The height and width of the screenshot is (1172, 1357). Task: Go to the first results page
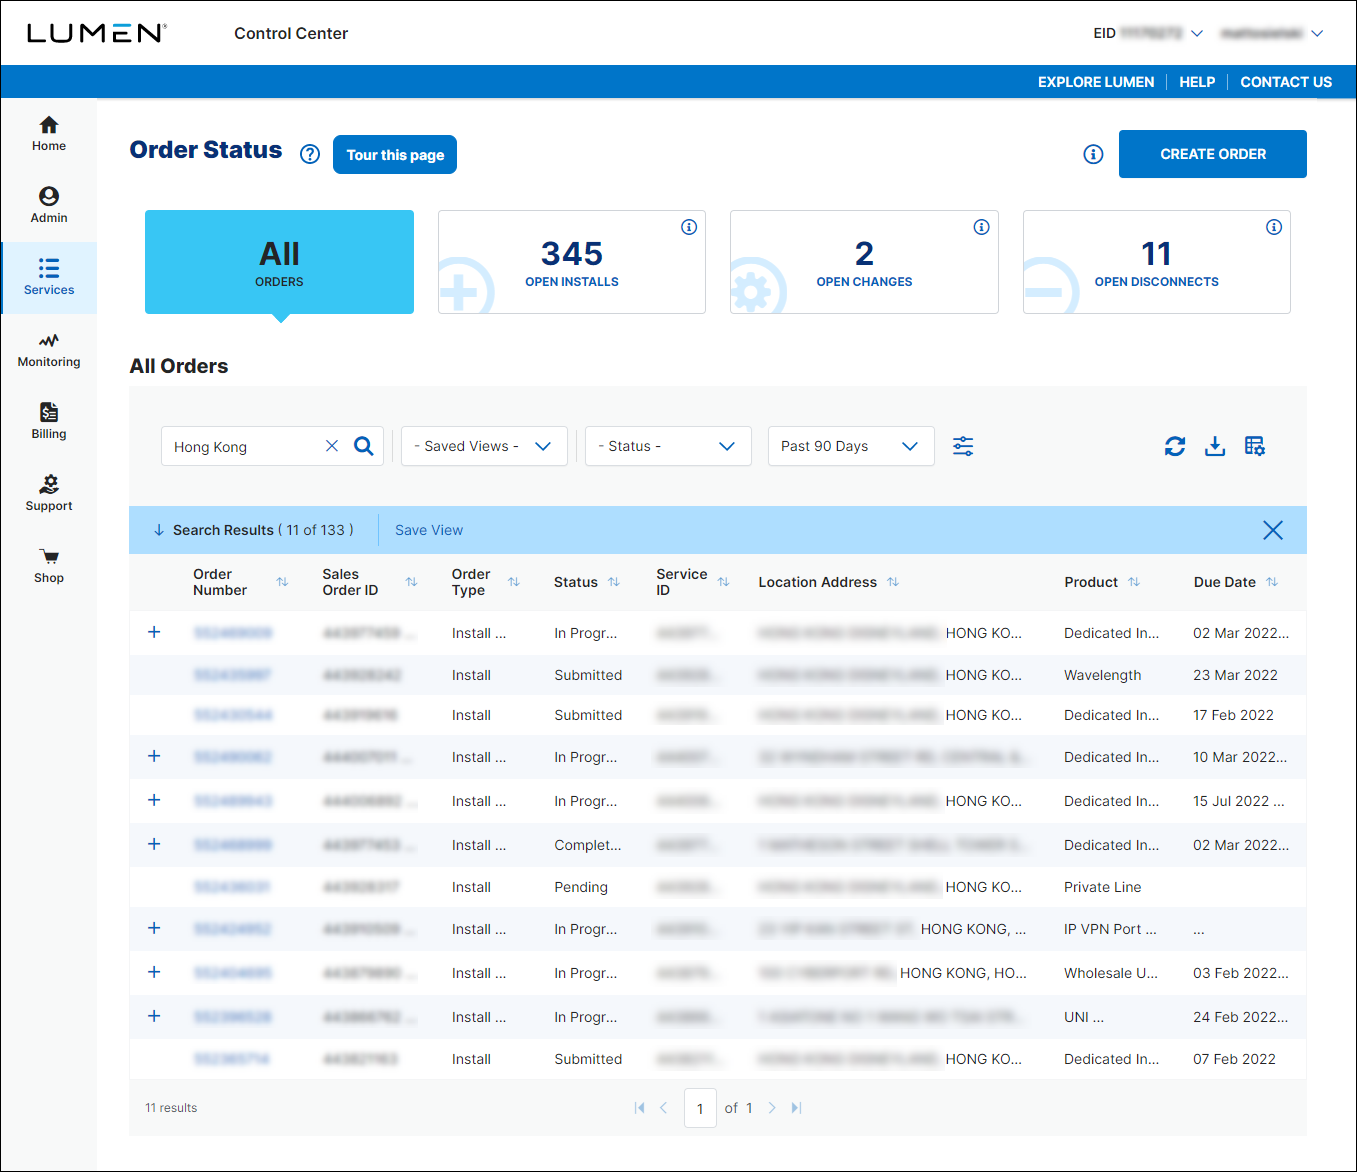pos(639,1108)
